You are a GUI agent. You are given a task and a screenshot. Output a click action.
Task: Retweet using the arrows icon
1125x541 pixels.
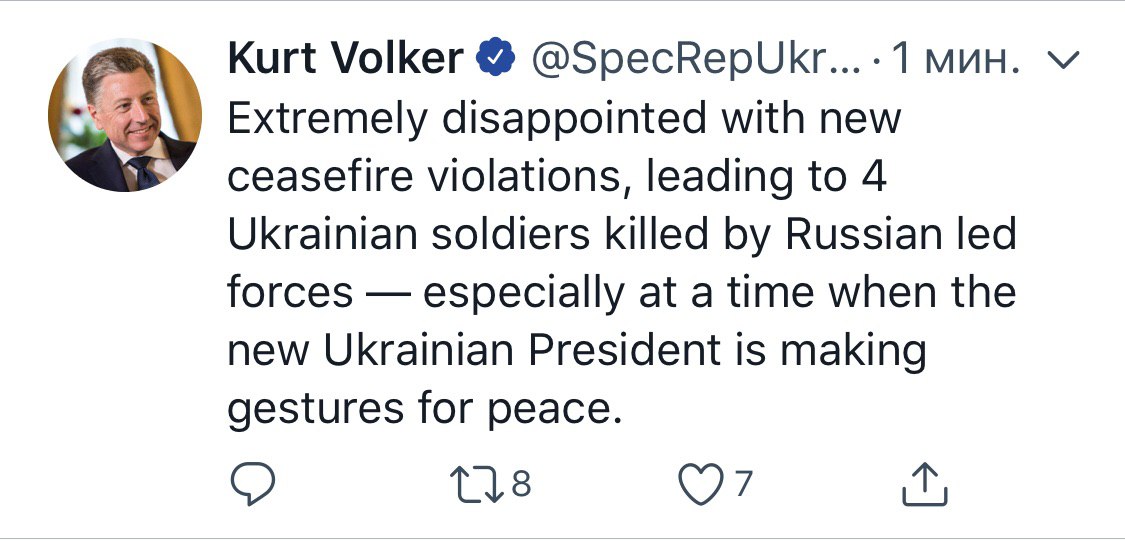pos(477,485)
